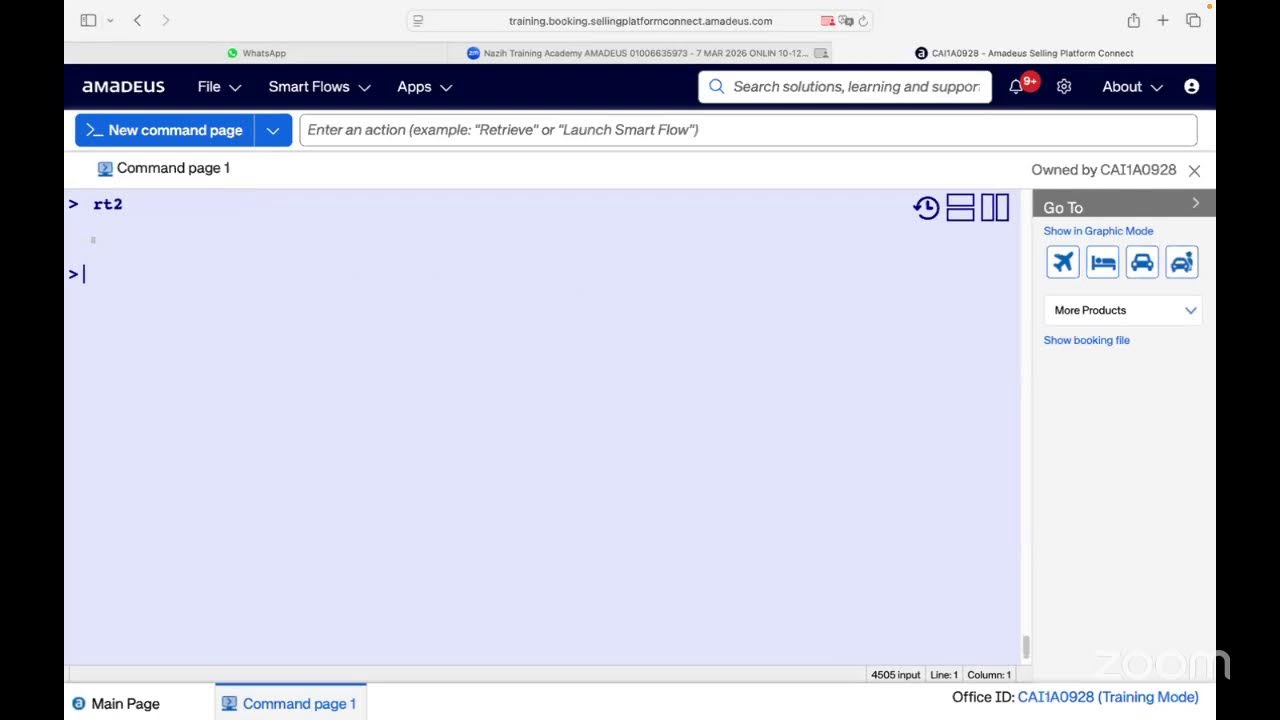Click the Amadeus logo
1280x720 pixels.
pyautogui.click(x=124, y=87)
